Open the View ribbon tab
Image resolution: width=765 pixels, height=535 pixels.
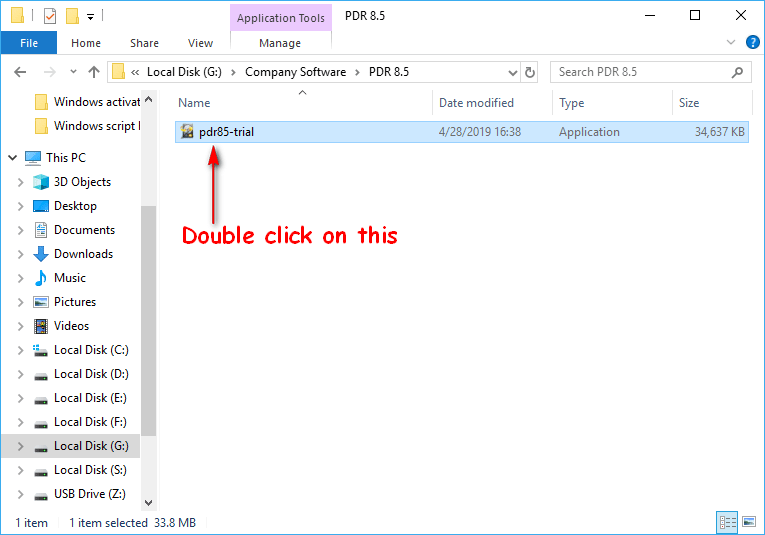pyautogui.click(x=201, y=43)
